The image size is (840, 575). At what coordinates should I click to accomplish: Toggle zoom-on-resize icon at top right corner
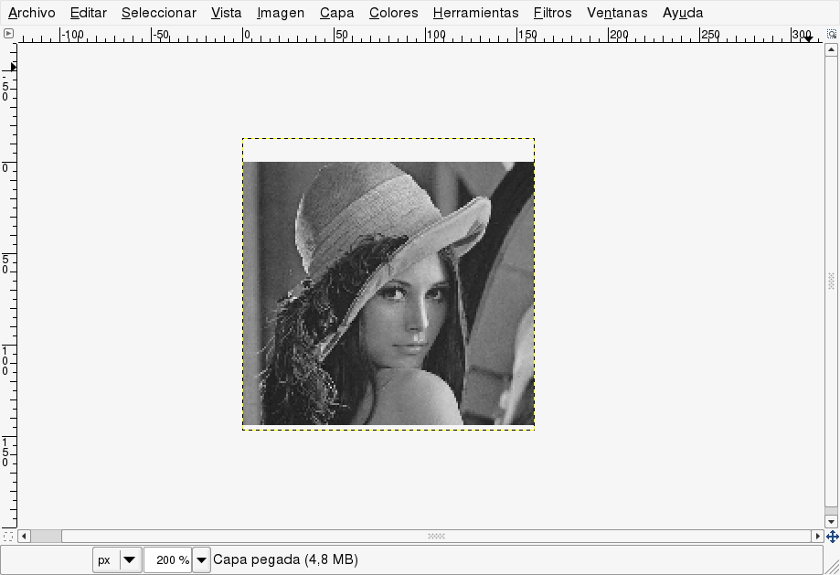coord(831,34)
